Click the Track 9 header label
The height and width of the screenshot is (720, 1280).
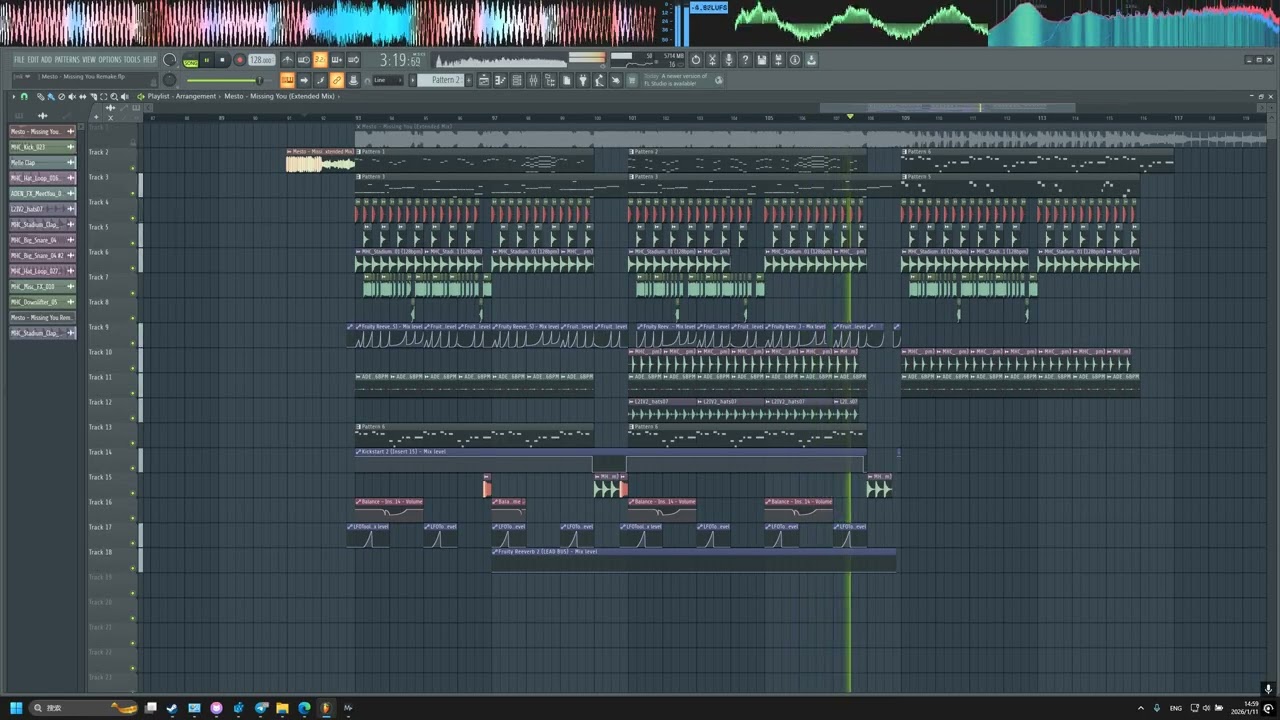click(x=100, y=327)
